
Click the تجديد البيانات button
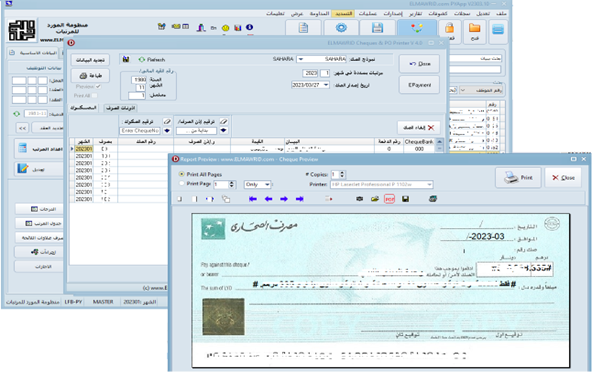[x=90, y=60]
